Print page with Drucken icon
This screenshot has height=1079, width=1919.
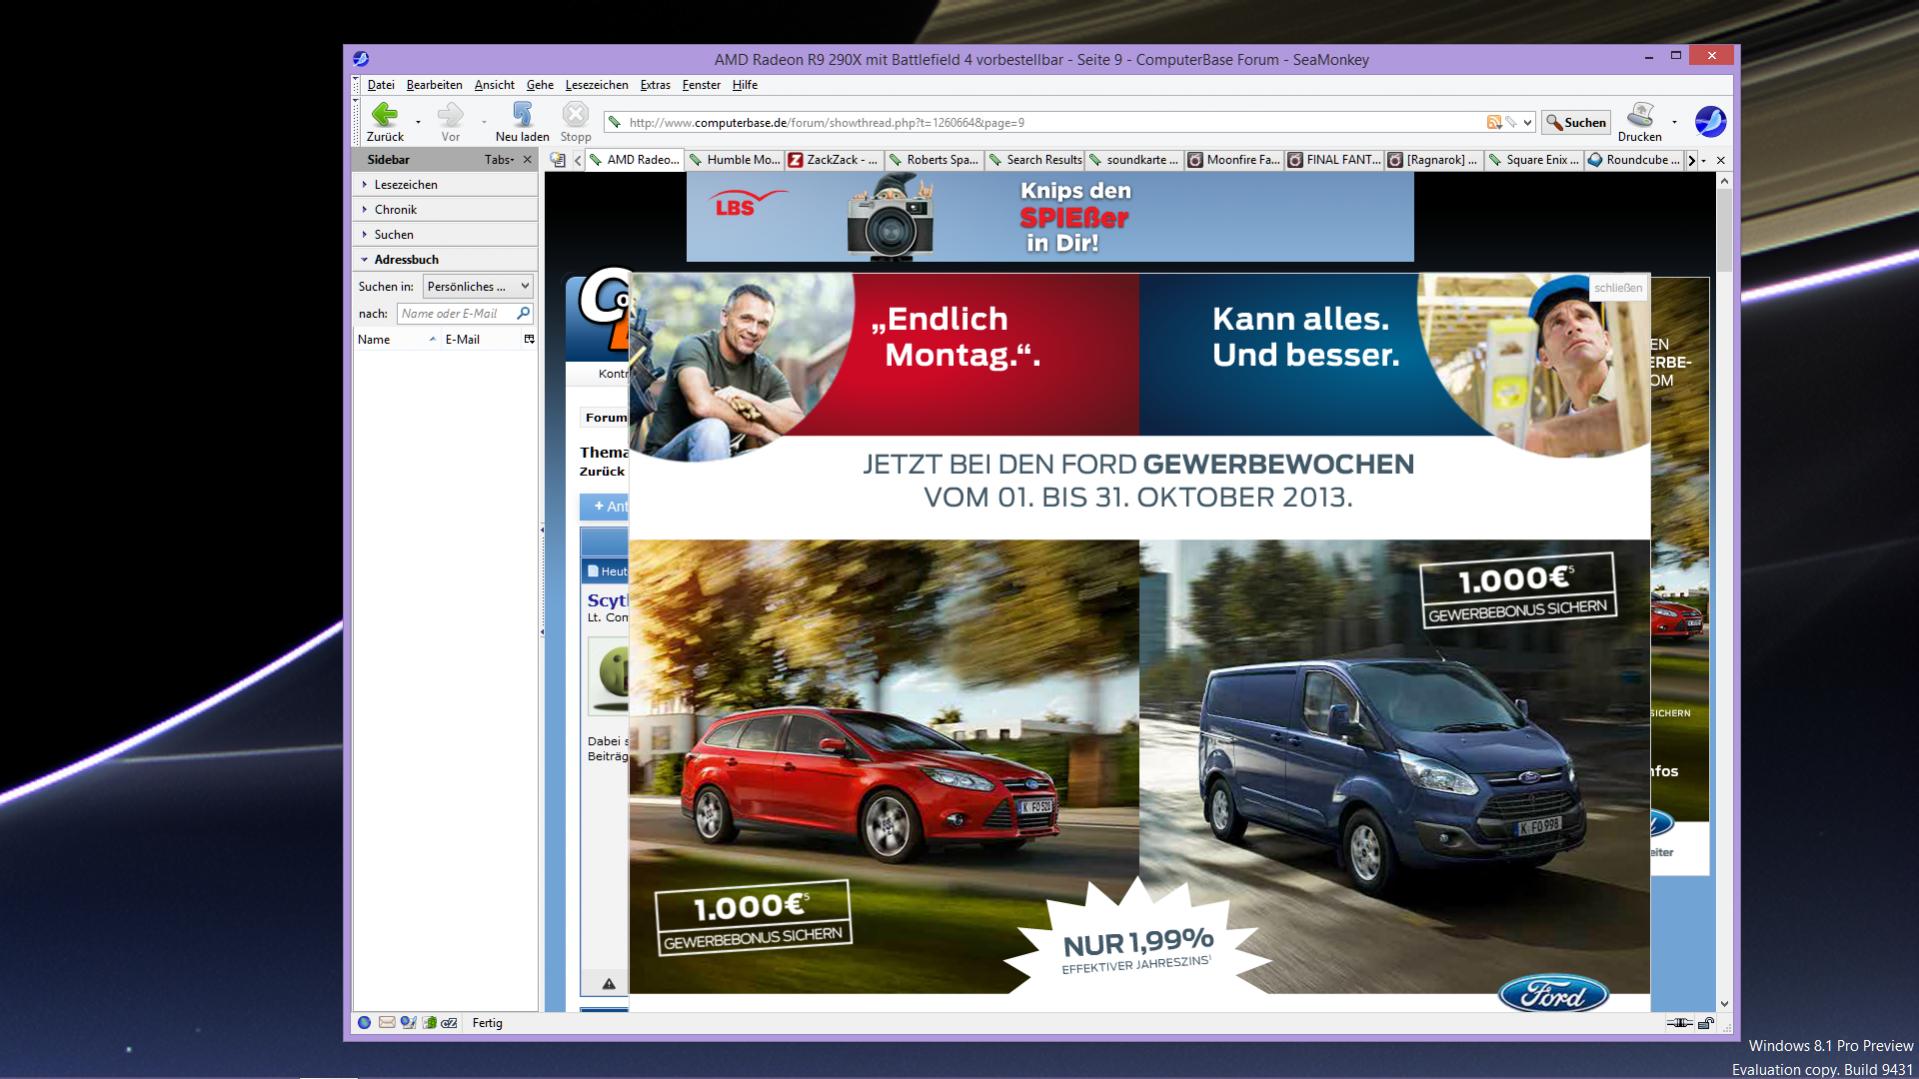point(1639,122)
